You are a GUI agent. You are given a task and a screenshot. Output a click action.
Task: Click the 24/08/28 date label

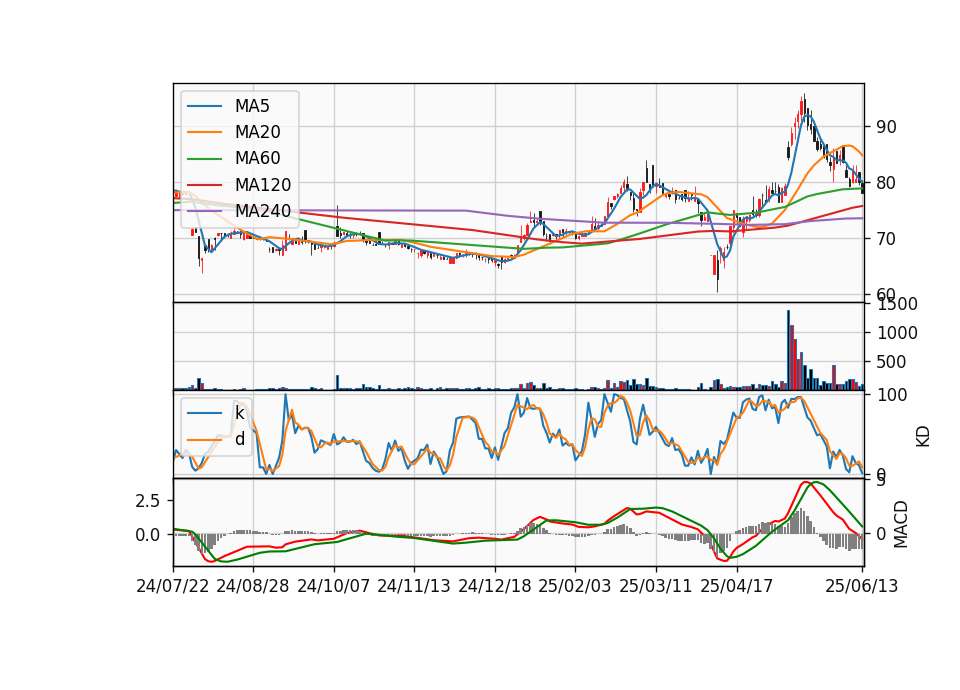pos(253,587)
